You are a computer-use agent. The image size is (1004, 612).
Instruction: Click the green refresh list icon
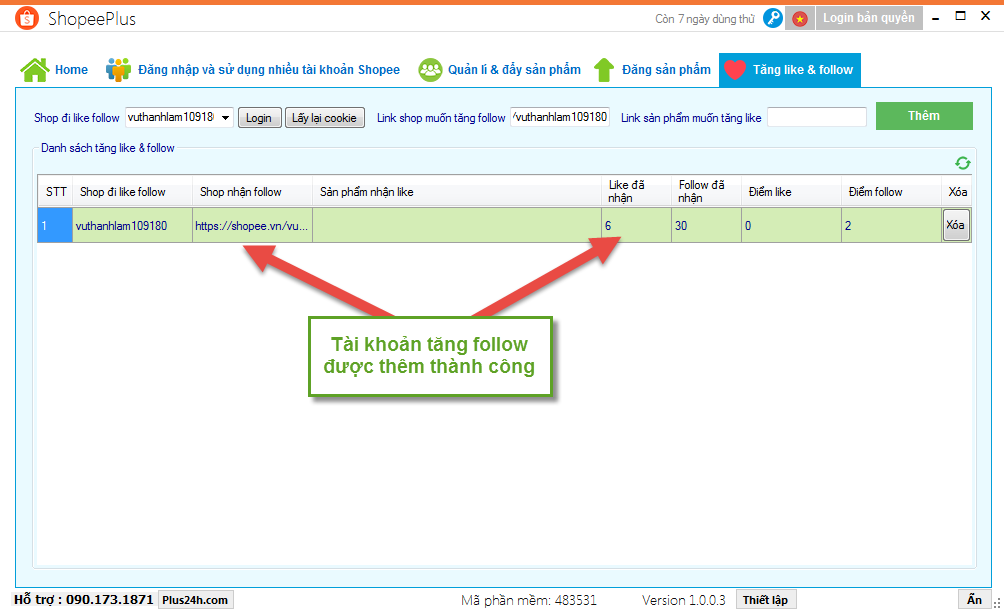tap(962, 163)
